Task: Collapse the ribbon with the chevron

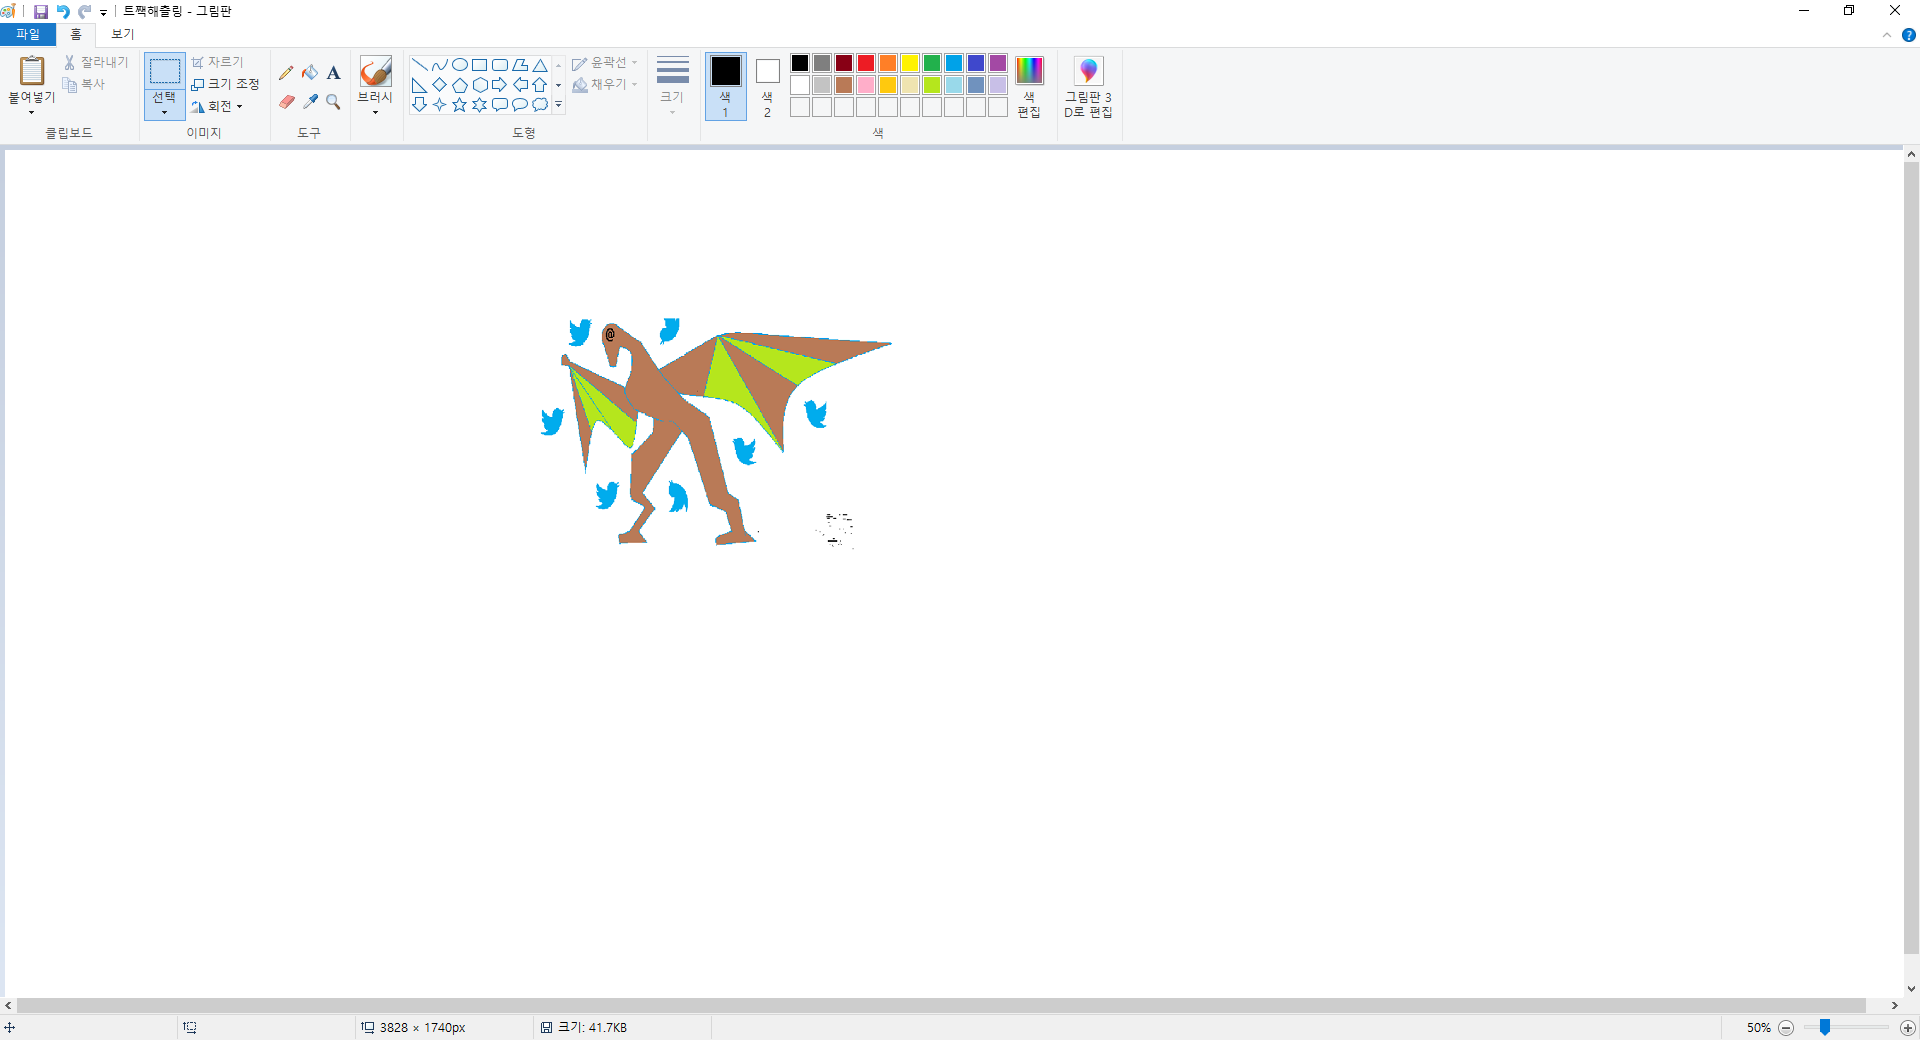Action: [1887, 35]
